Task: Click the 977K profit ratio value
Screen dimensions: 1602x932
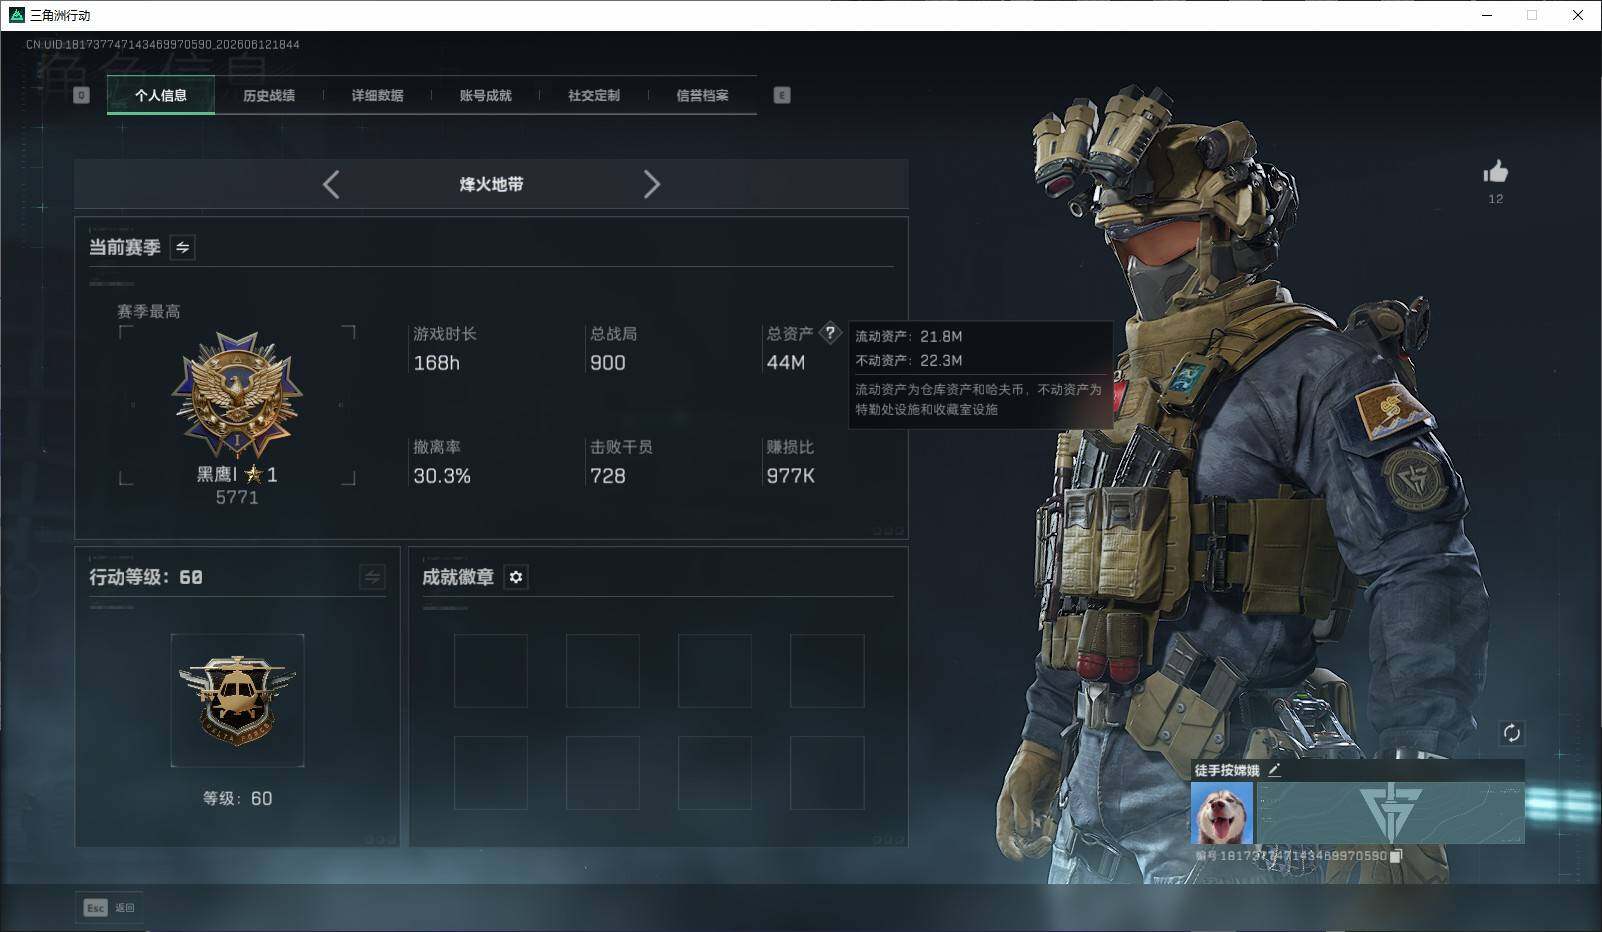Action: 791,476
